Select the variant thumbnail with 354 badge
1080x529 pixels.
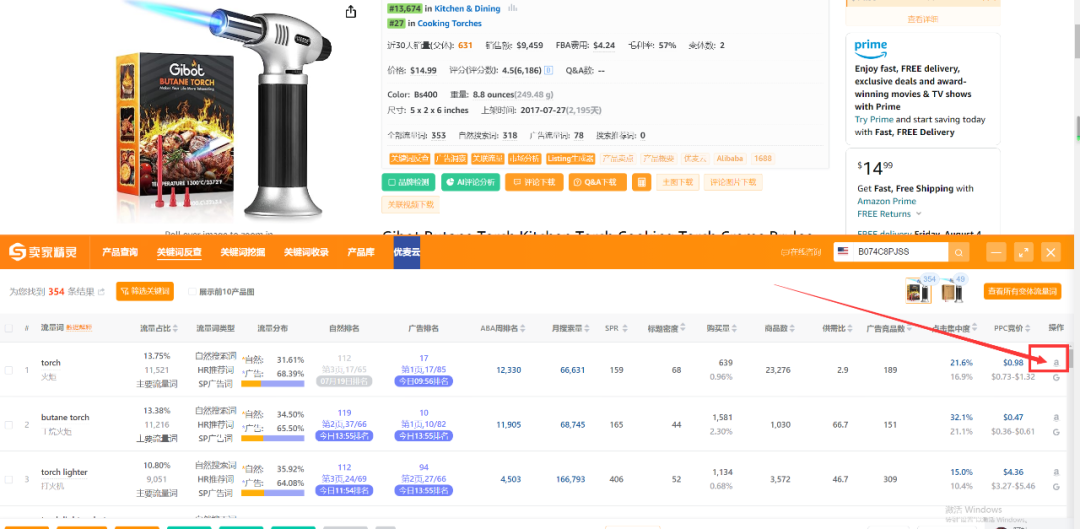(918, 292)
